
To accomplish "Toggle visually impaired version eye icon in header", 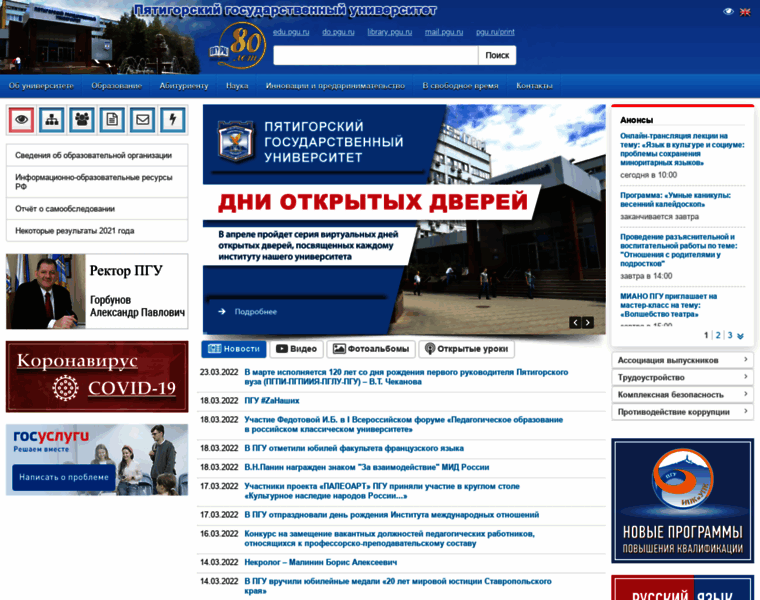I will (728, 12).
